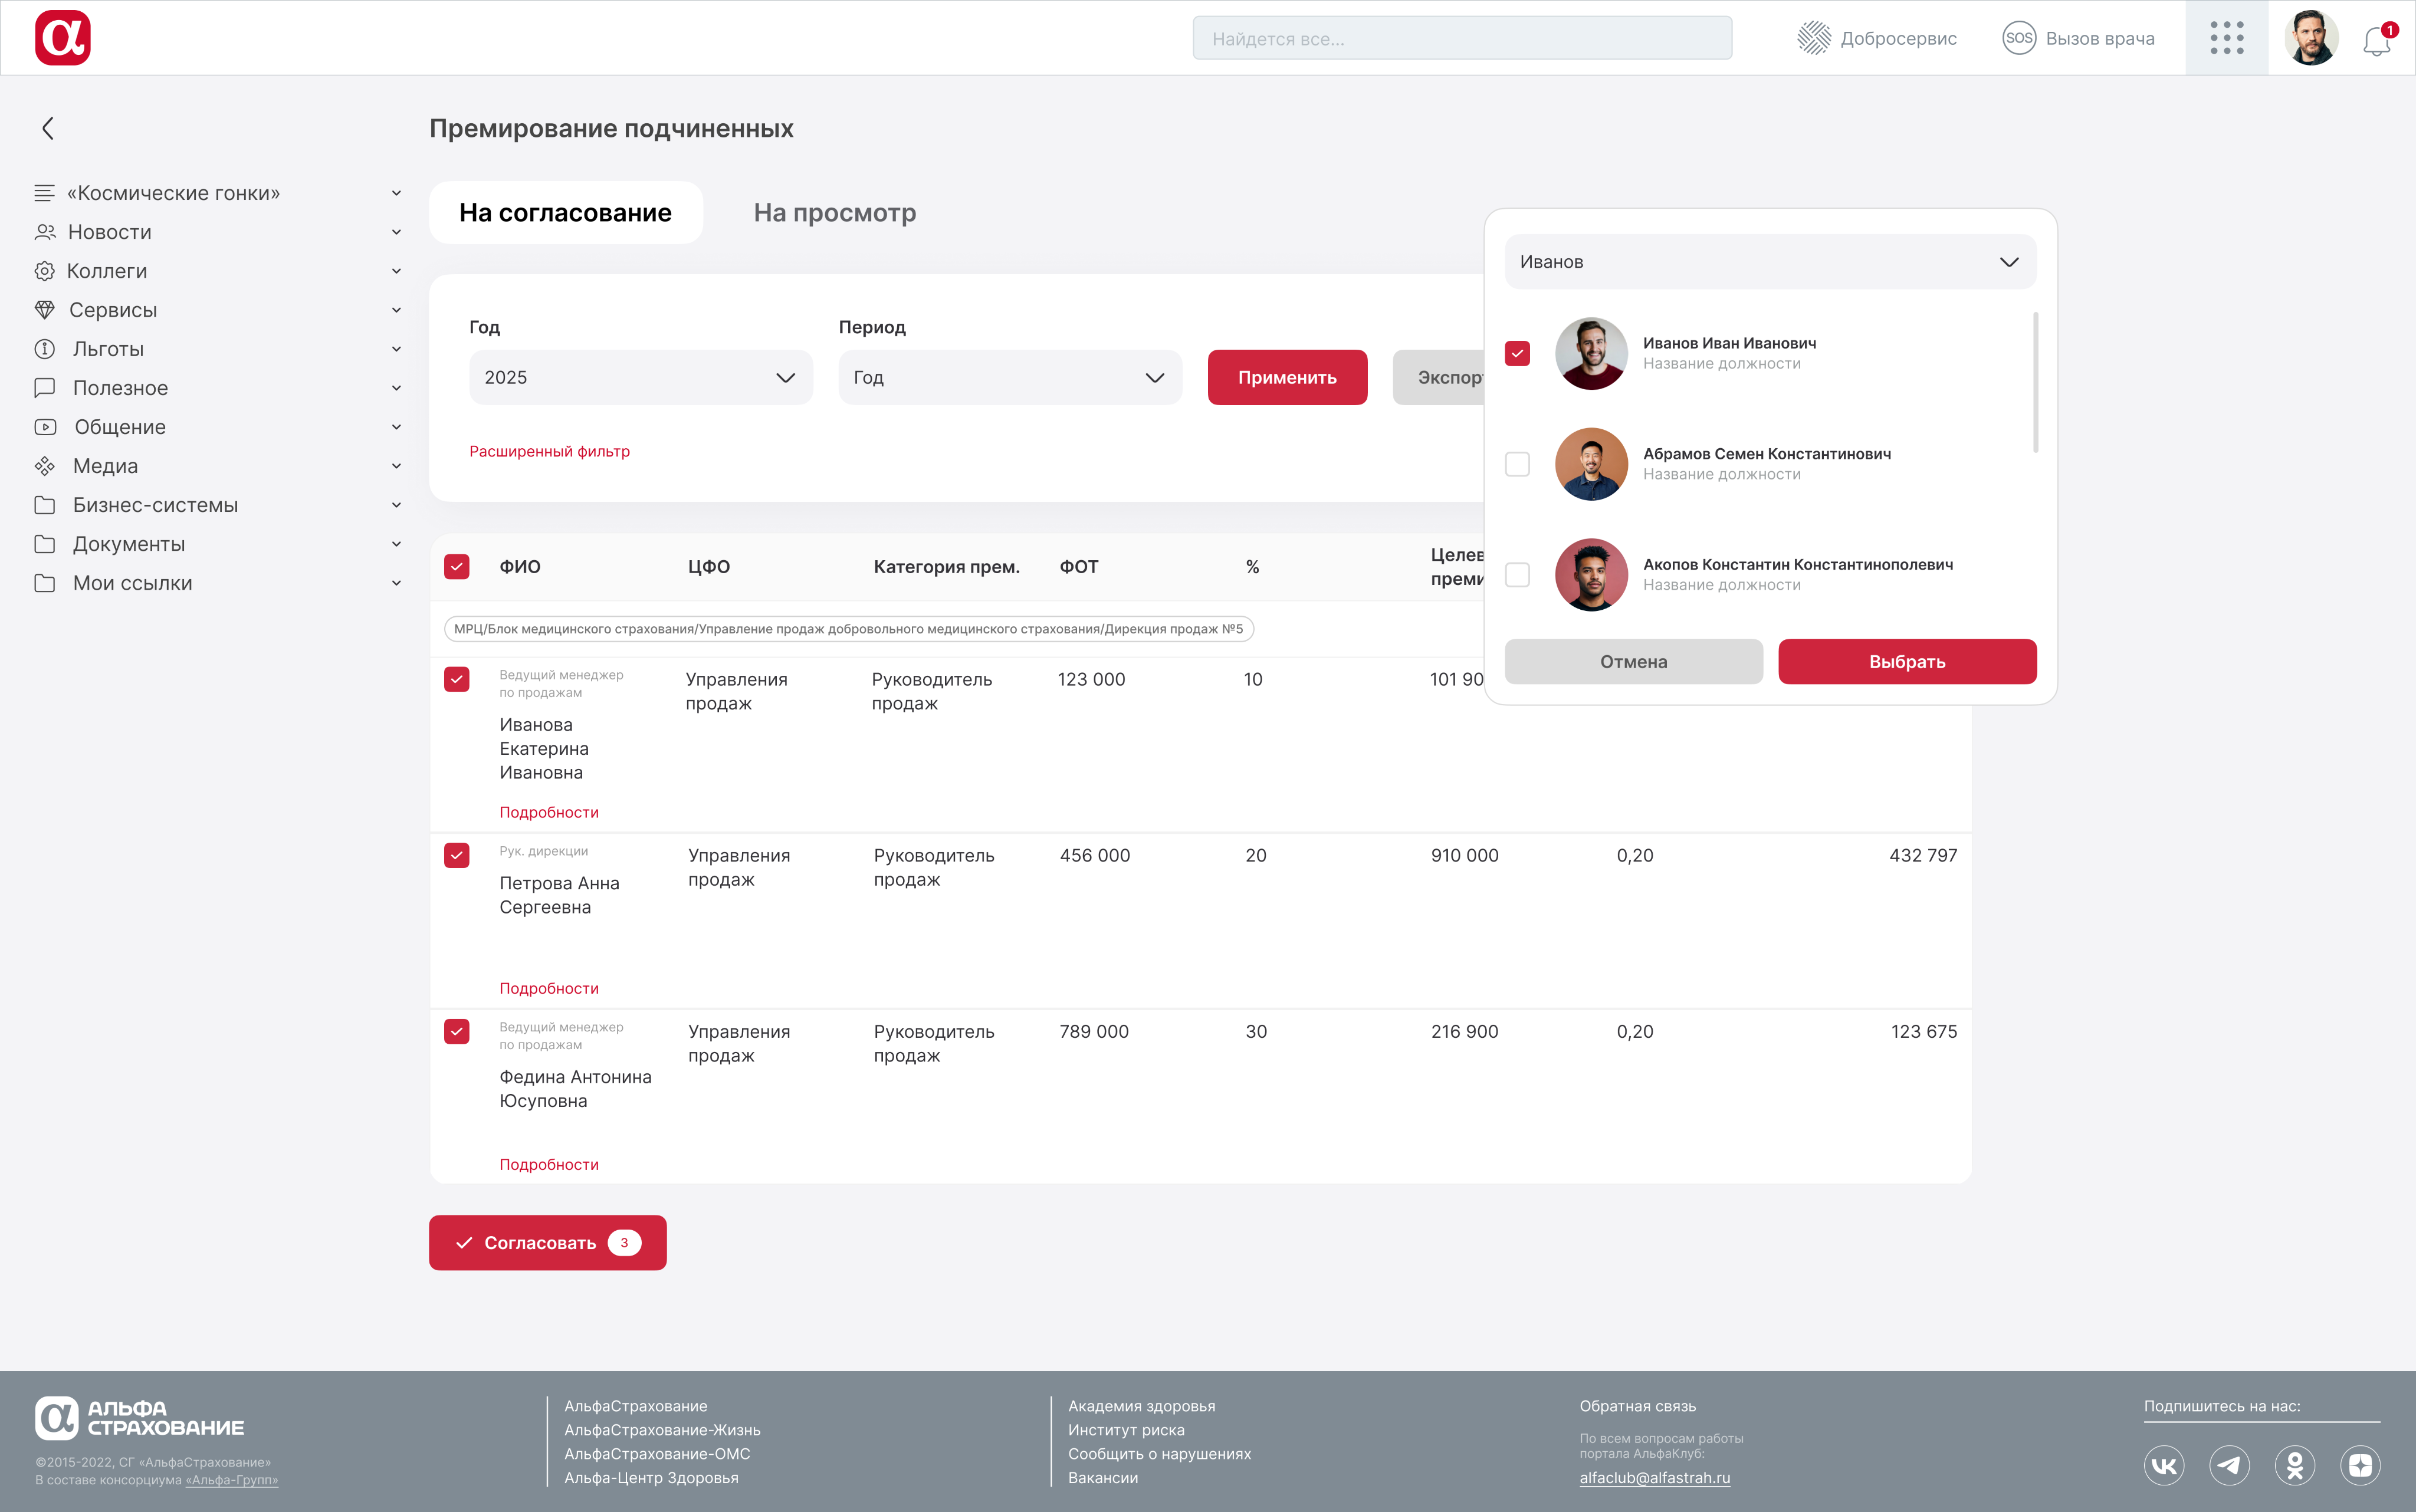
Task: Click the SOS Вызов врача icon
Action: pos(2018,38)
